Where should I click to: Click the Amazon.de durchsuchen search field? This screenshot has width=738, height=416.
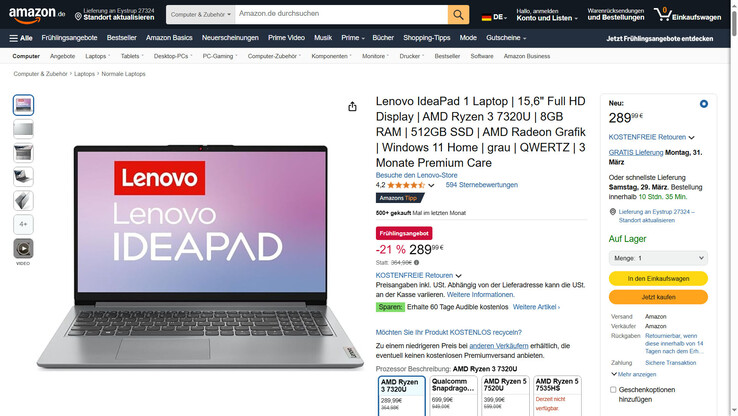point(341,15)
